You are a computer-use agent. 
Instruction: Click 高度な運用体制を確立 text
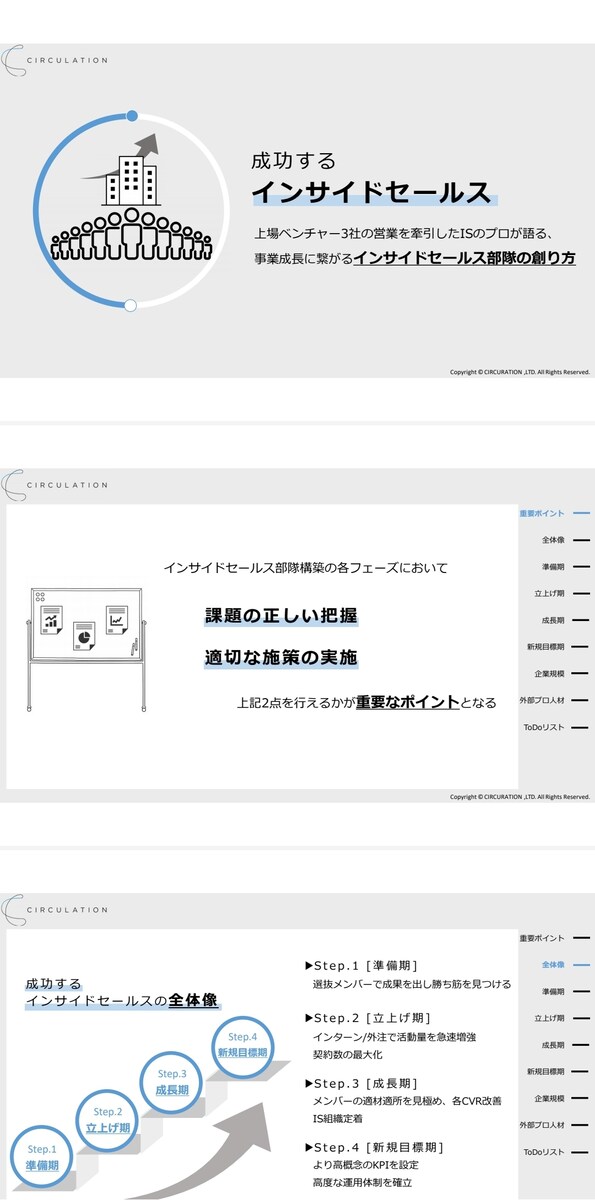(x=363, y=1183)
